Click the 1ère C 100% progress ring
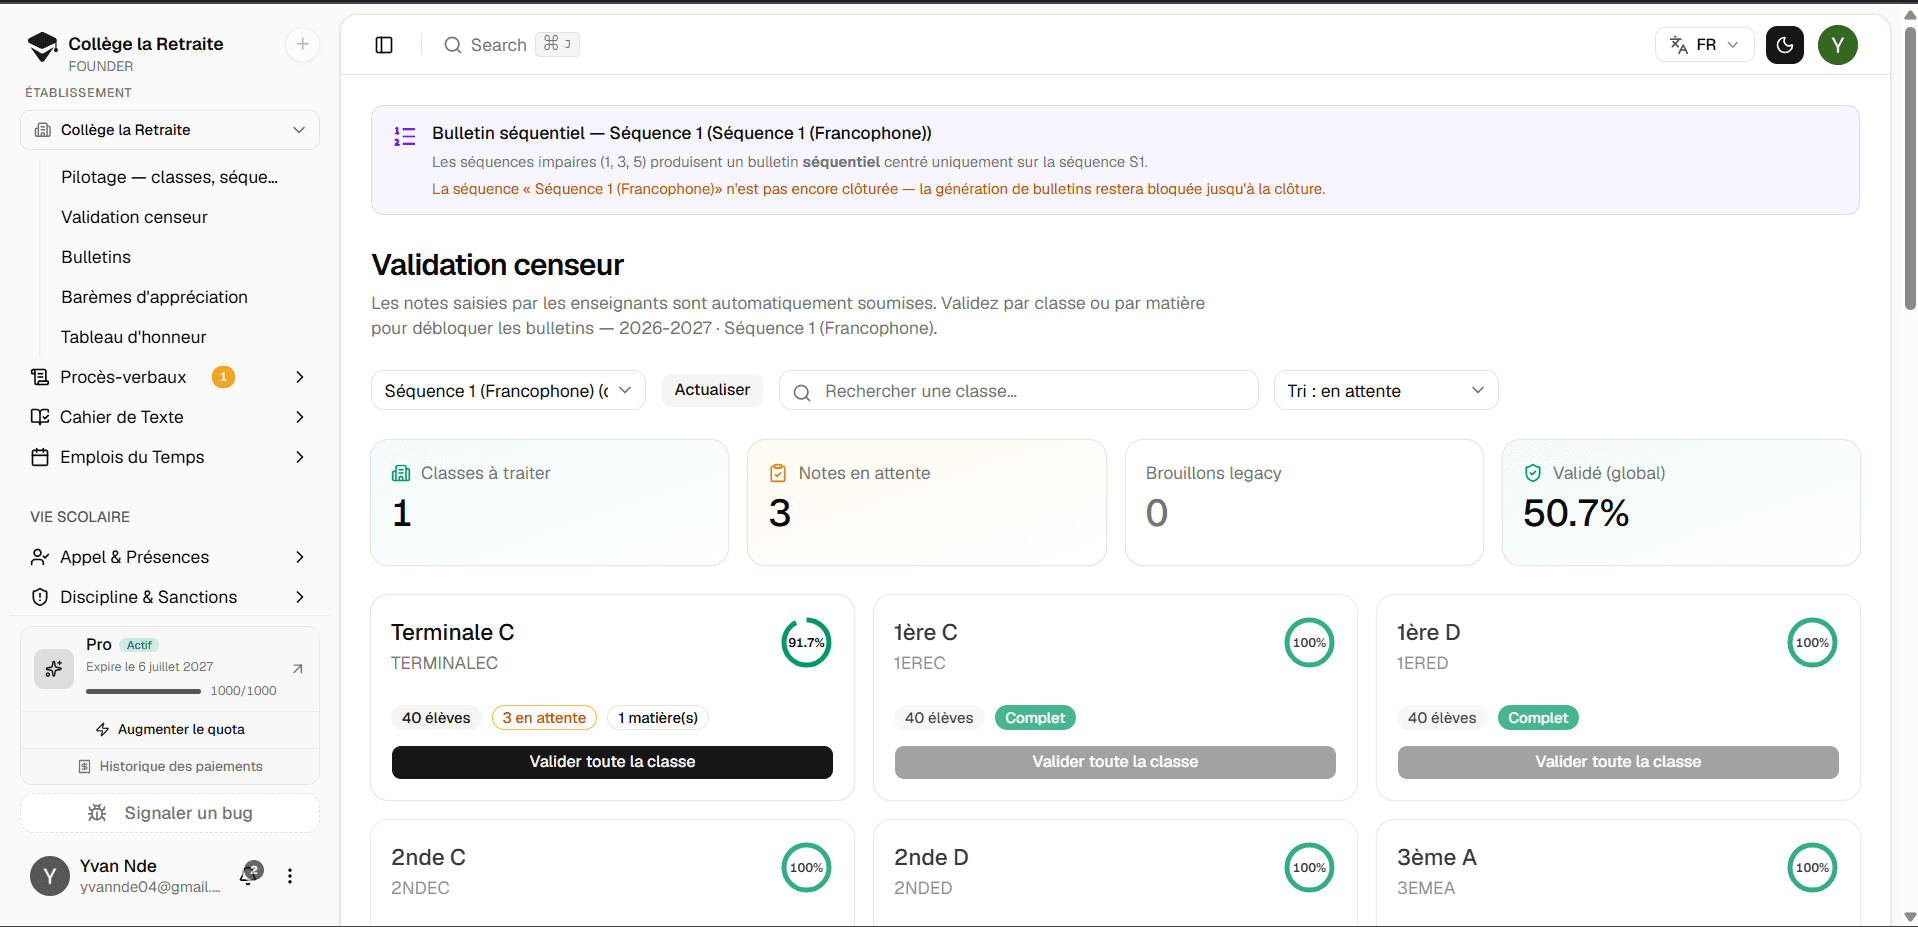This screenshot has width=1918, height=927. (1309, 643)
